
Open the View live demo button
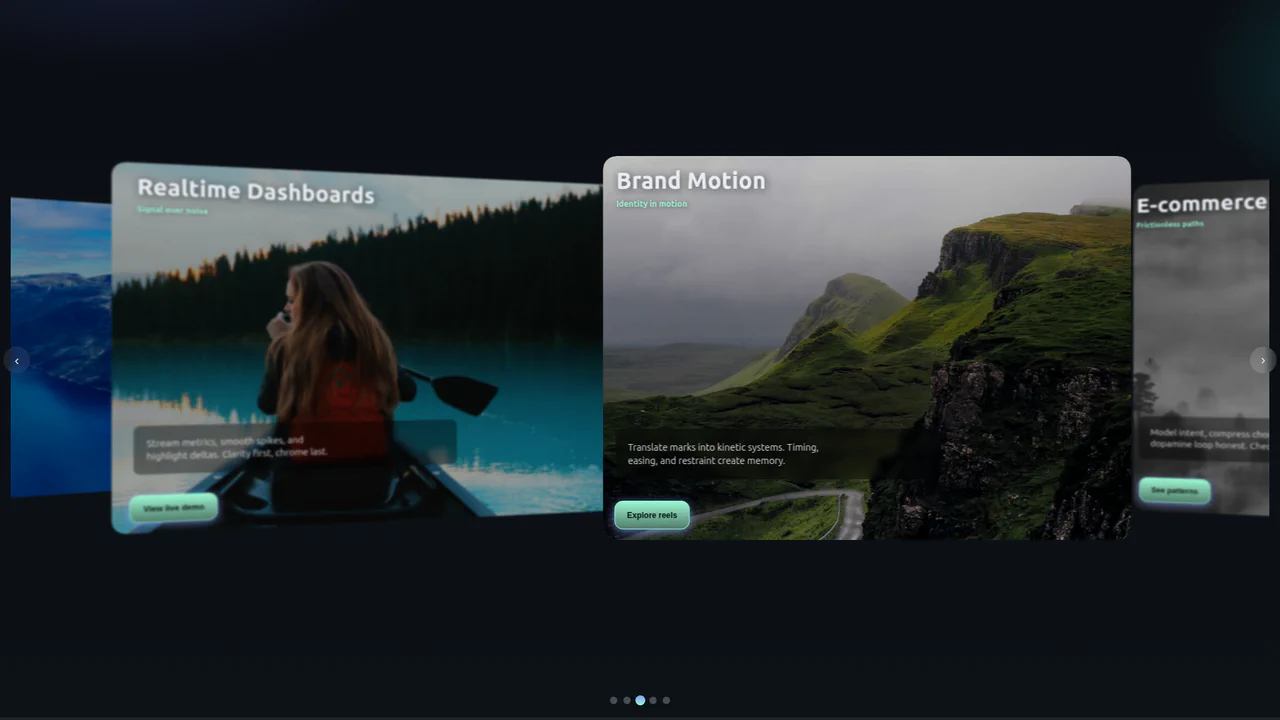tap(174, 508)
